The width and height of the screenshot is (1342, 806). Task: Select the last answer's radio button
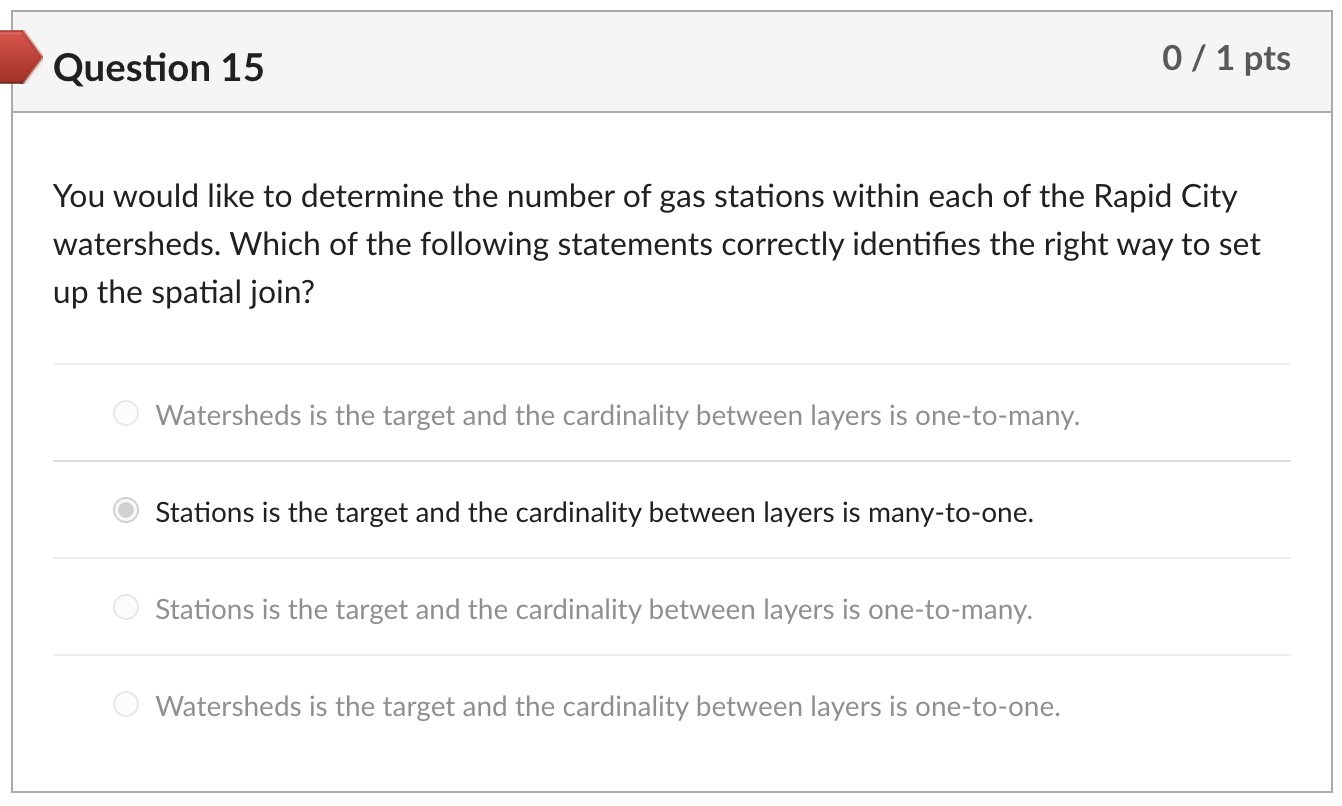pos(125,703)
